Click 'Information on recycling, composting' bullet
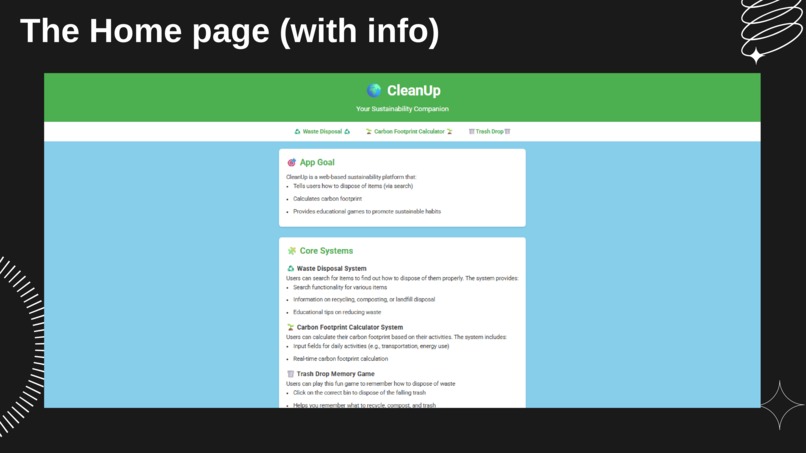This screenshot has width=806, height=453. click(364, 299)
